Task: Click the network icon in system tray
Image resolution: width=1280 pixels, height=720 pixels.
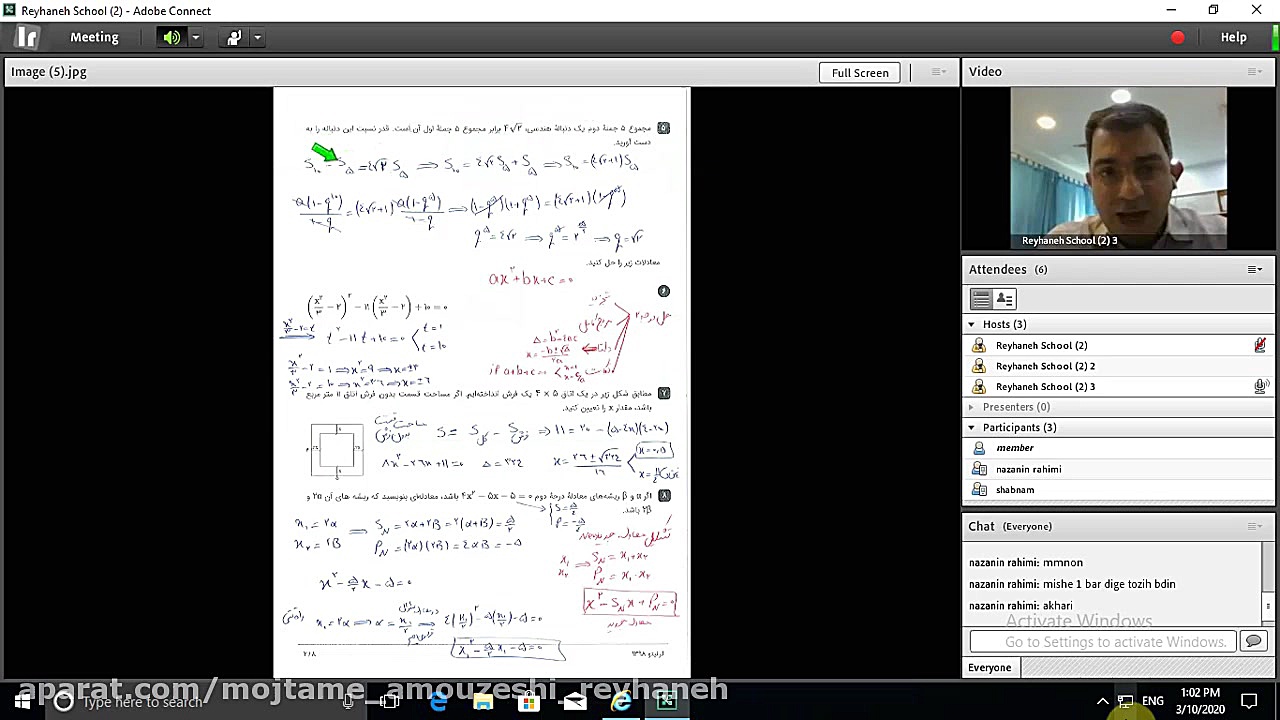Action: [x=1126, y=702]
